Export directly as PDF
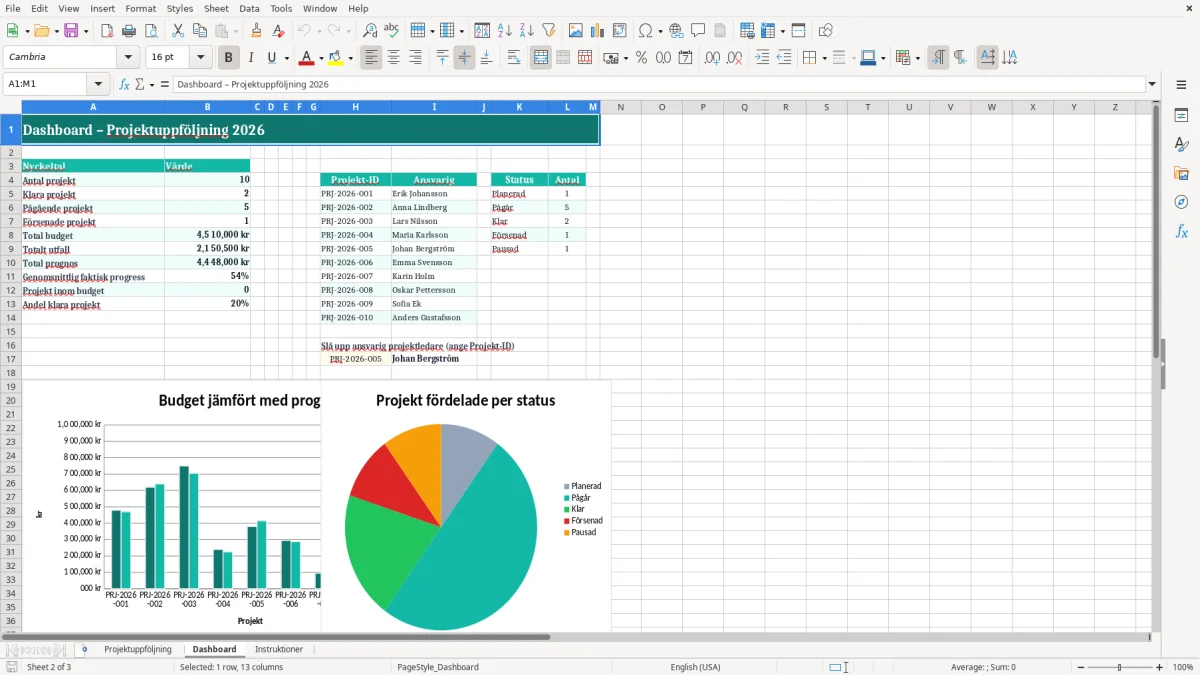 pyautogui.click(x=107, y=31)
